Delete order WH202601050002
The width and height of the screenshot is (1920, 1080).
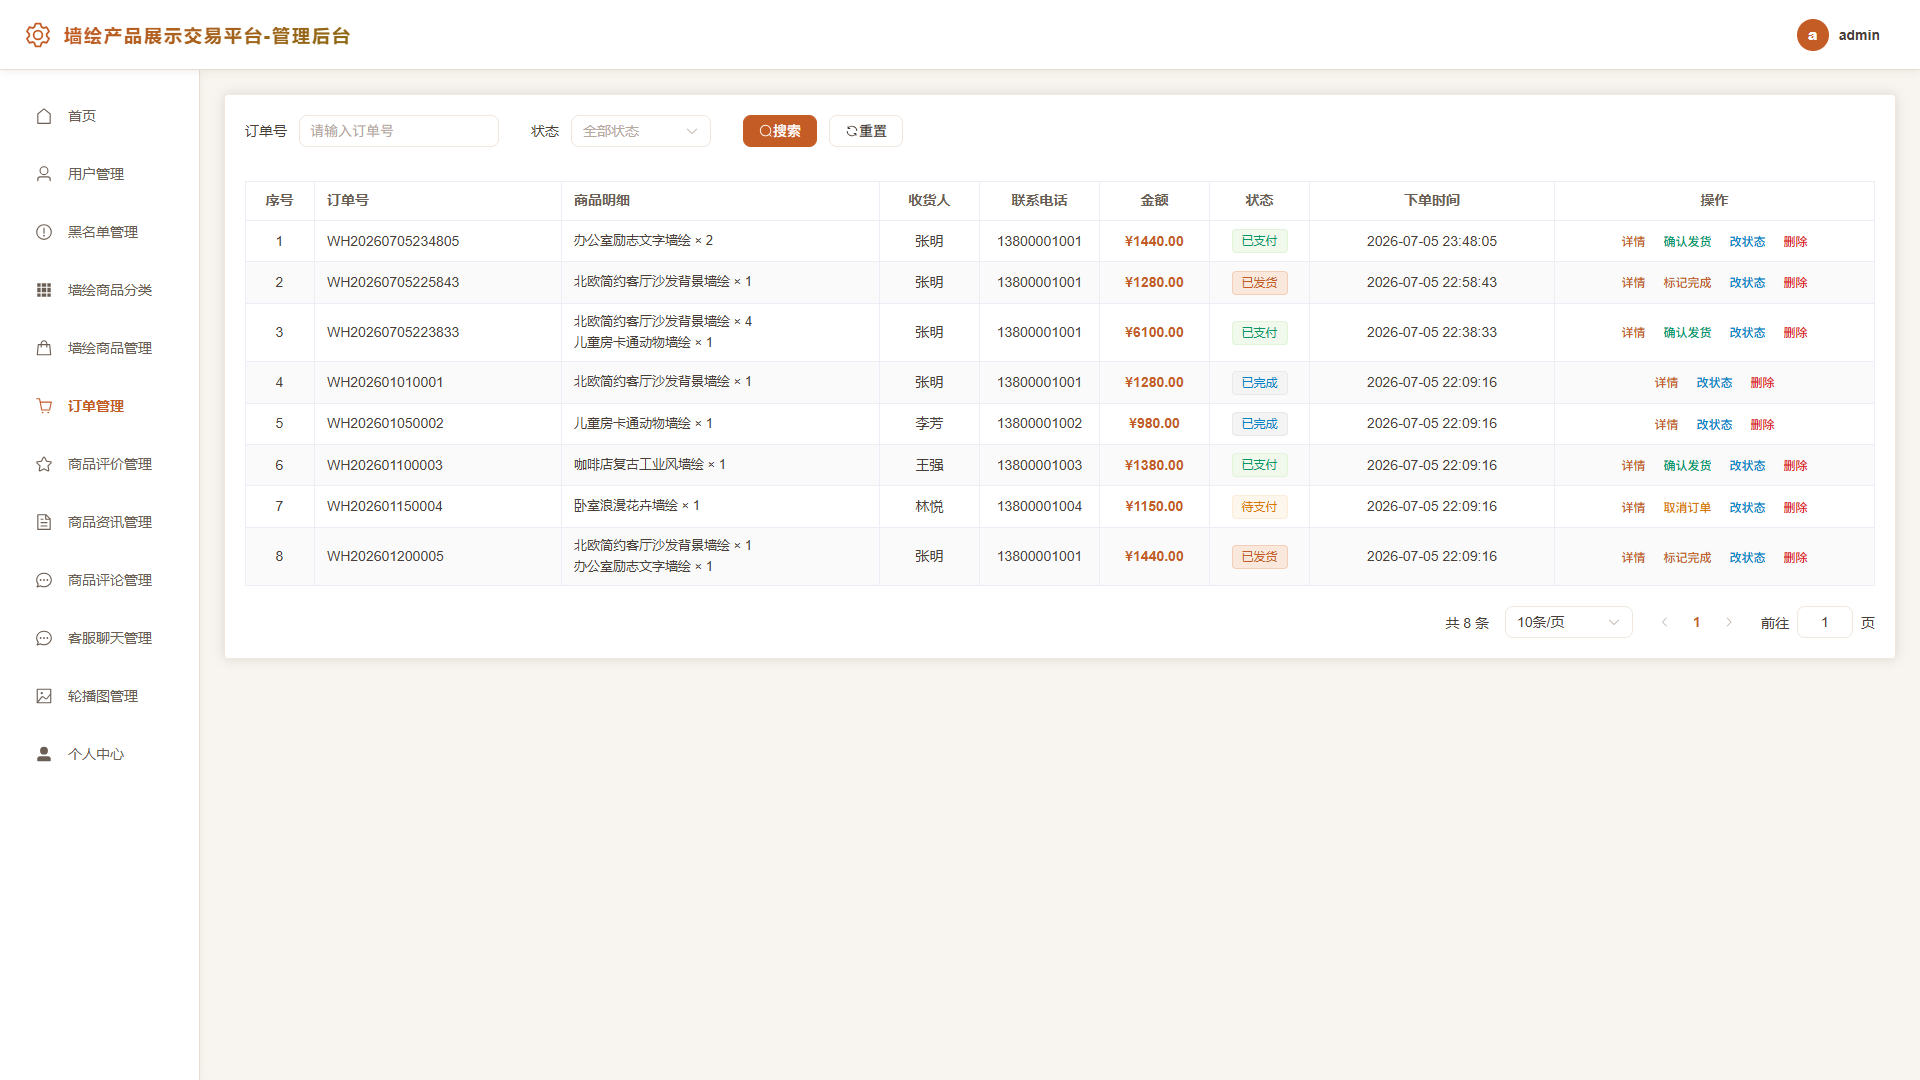(1762, 425)
